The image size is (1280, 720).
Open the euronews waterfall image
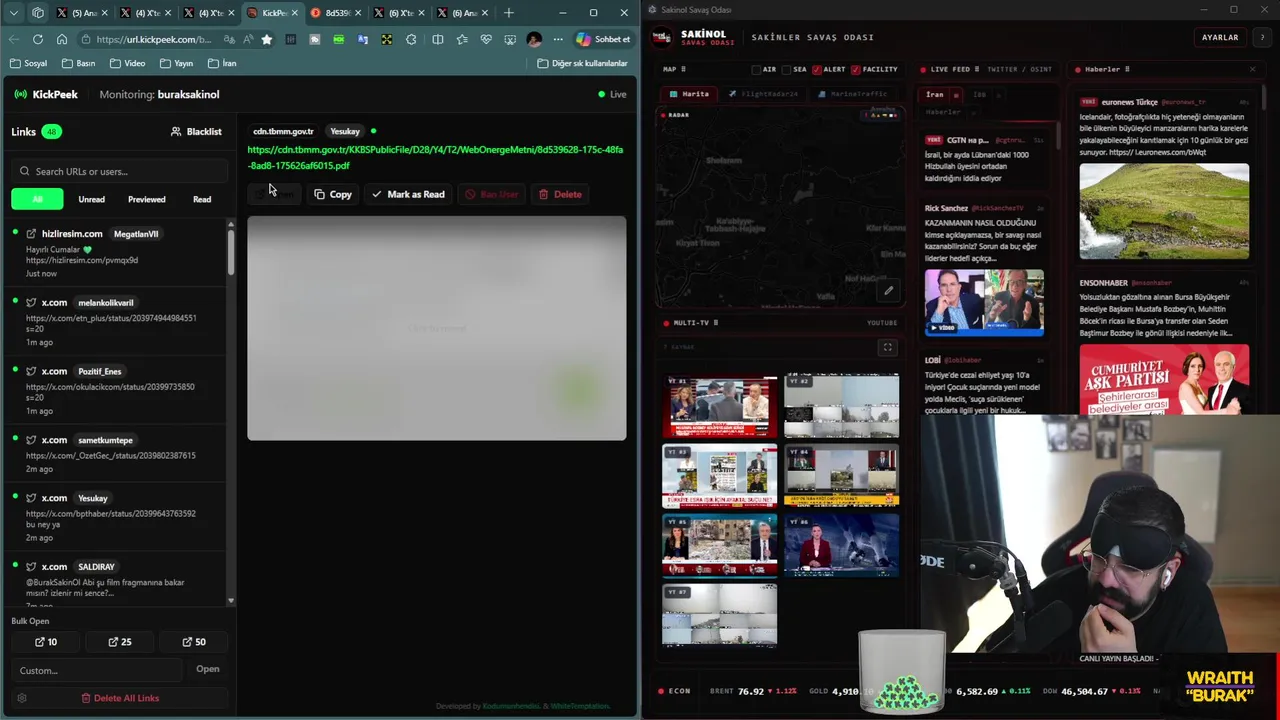[1164, 211]
